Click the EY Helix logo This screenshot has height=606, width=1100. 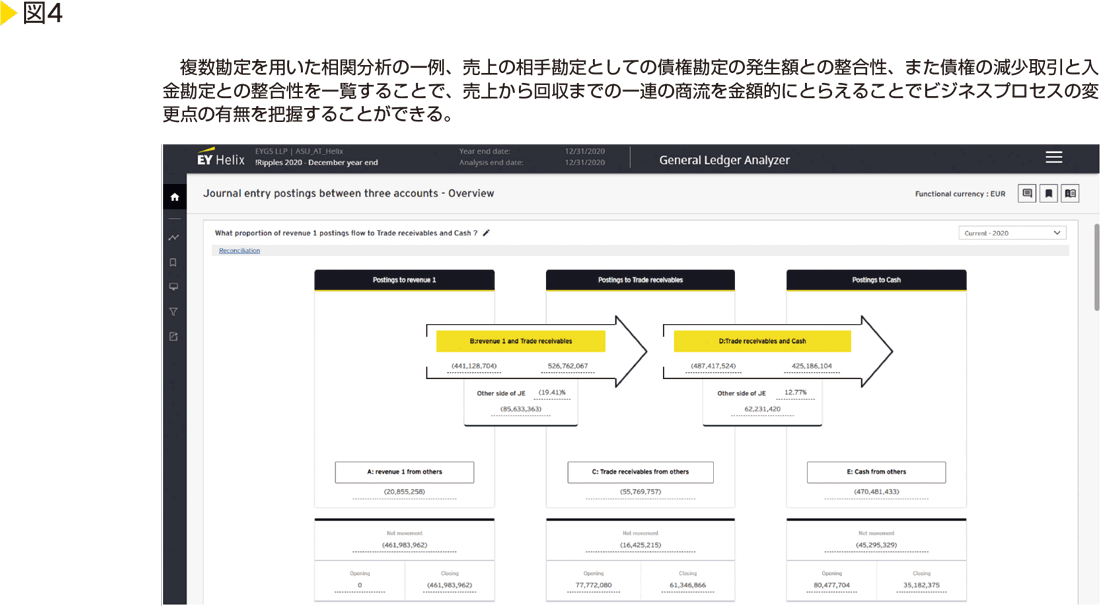[x=220, y=158]
